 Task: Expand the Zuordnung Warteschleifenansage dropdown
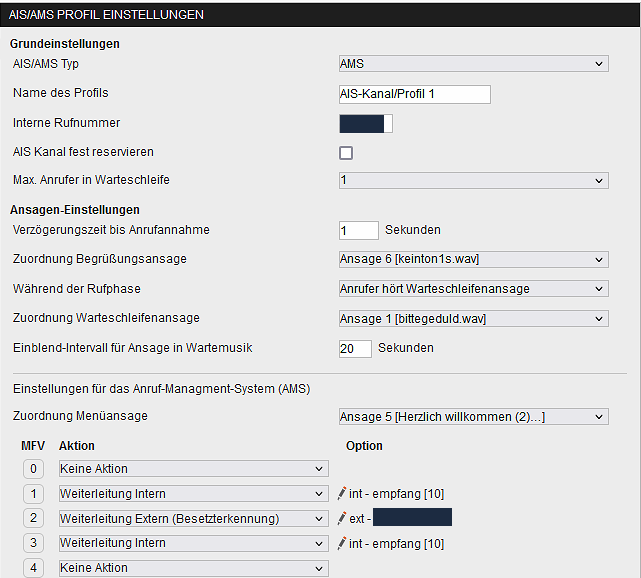click(473, 318)
